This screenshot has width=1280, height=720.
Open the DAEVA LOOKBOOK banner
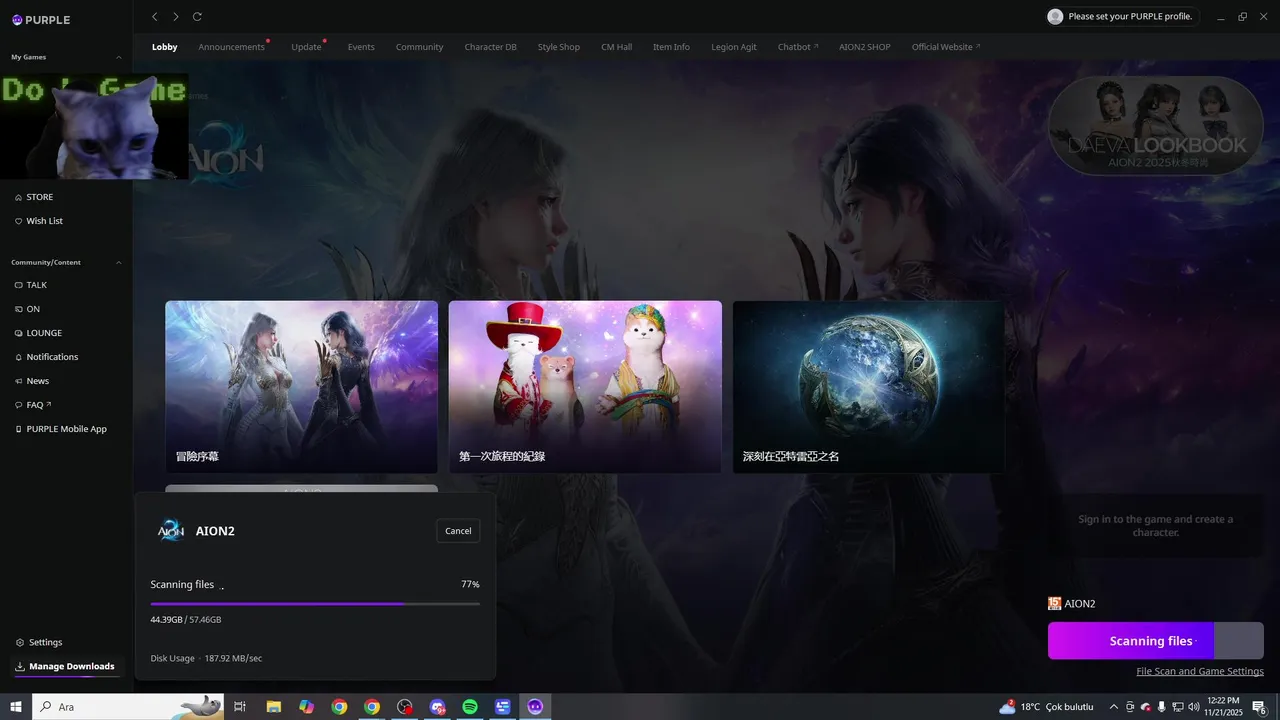click(1155, 126)
